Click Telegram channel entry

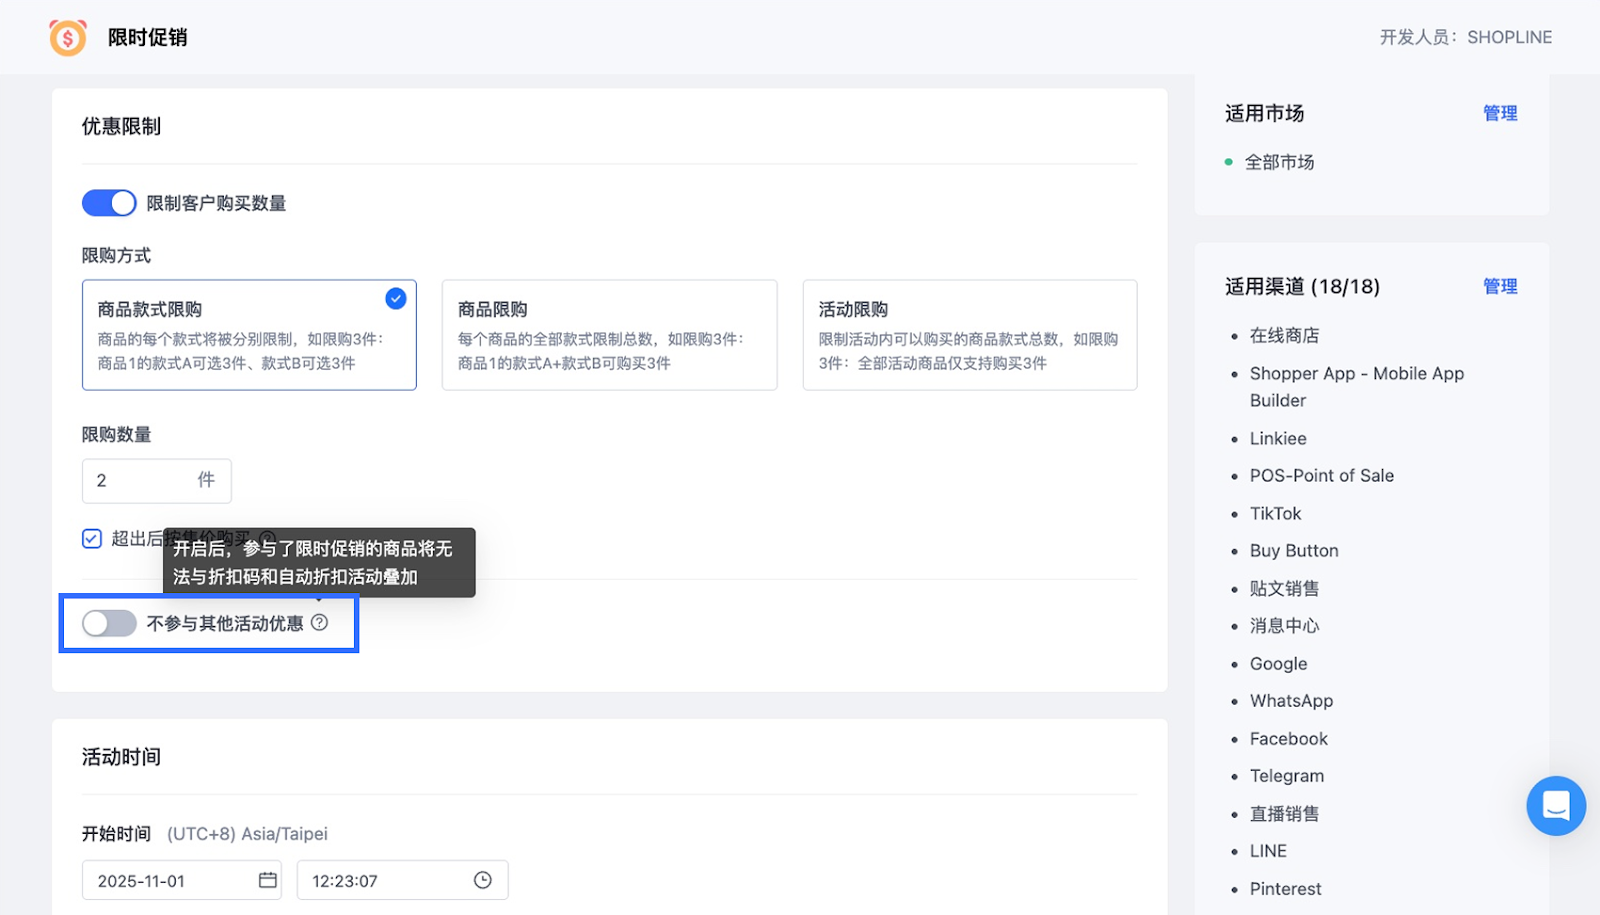click(1287, 775)
